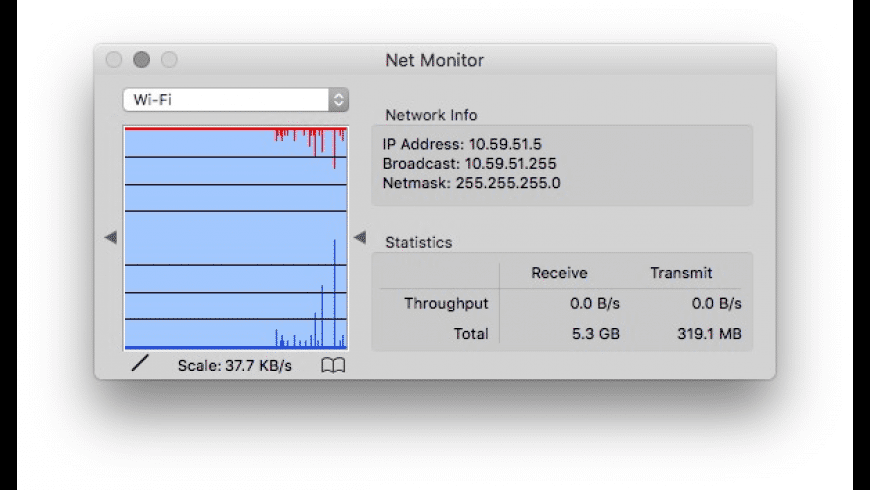This screenshot has width=870, height=490.
Task: Click the Netmask 255.255.255.0 line
Action: click(471, 183)
